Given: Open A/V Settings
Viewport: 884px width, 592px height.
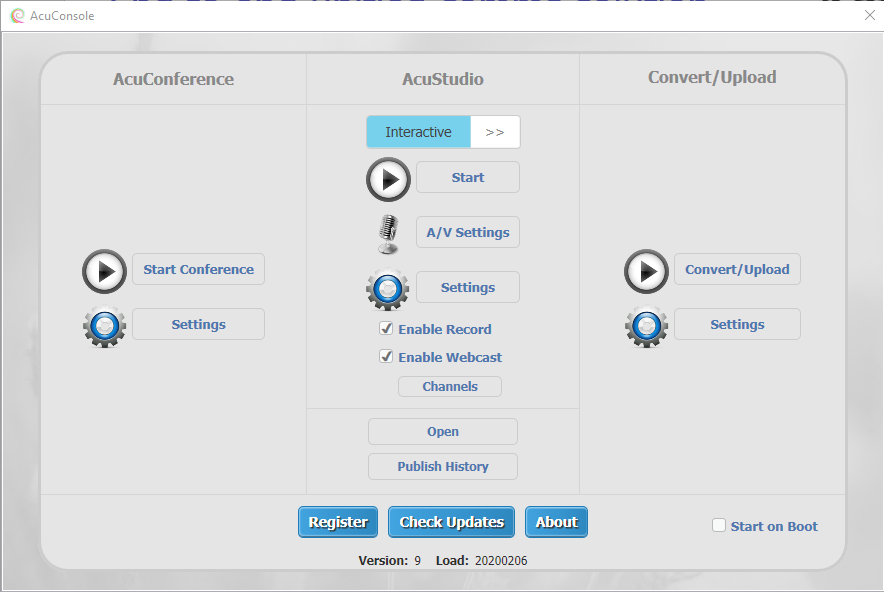Looking at the screenshot, I should point(468,232).
